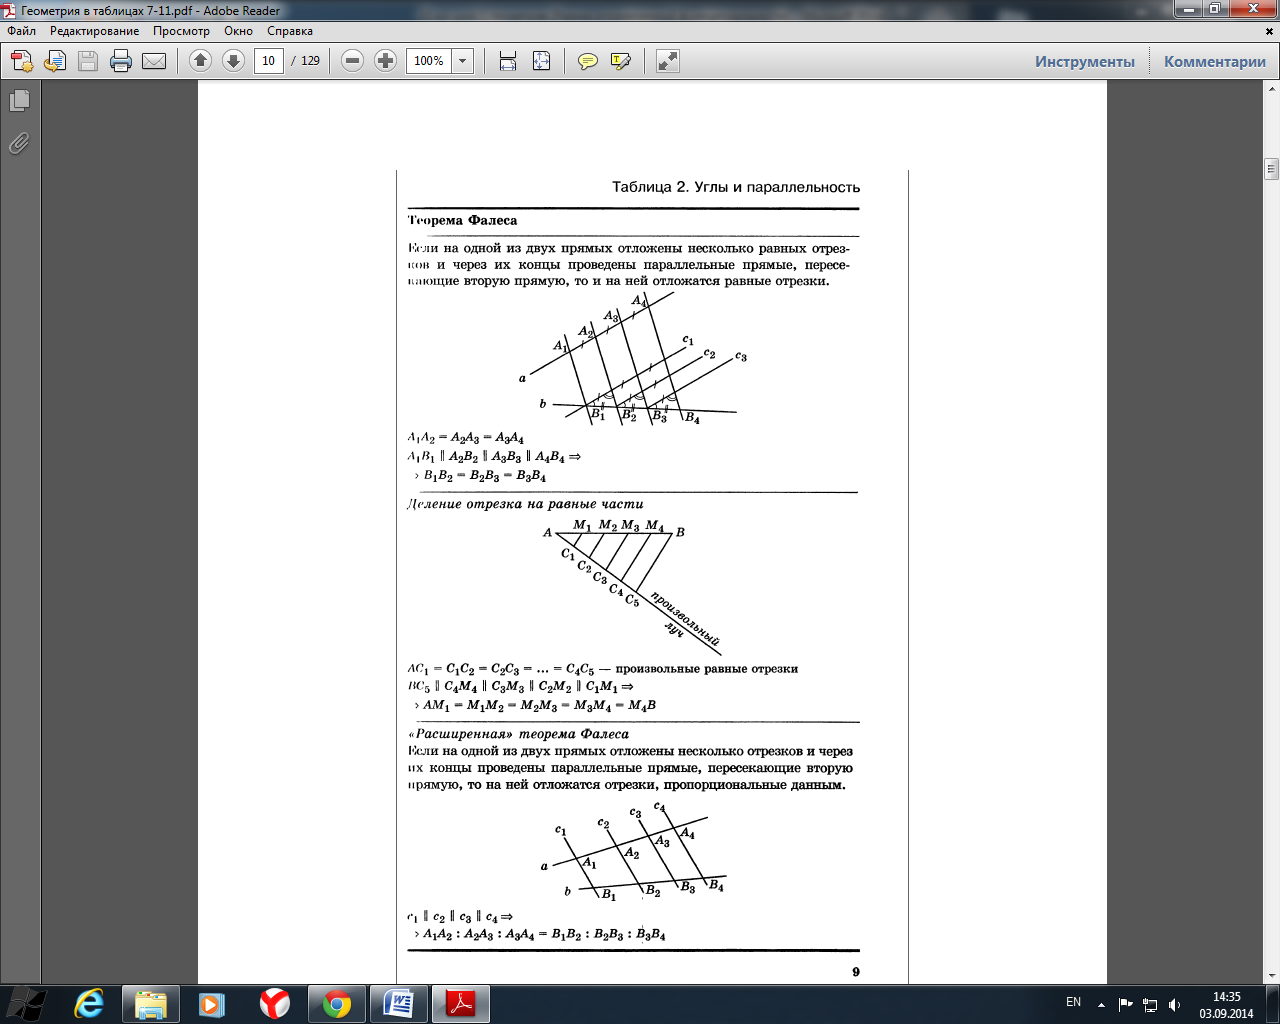The height and width of the screenshot is (1024, 1280).
Task: Click the page number field showing 10
Action: pos(268,61)
